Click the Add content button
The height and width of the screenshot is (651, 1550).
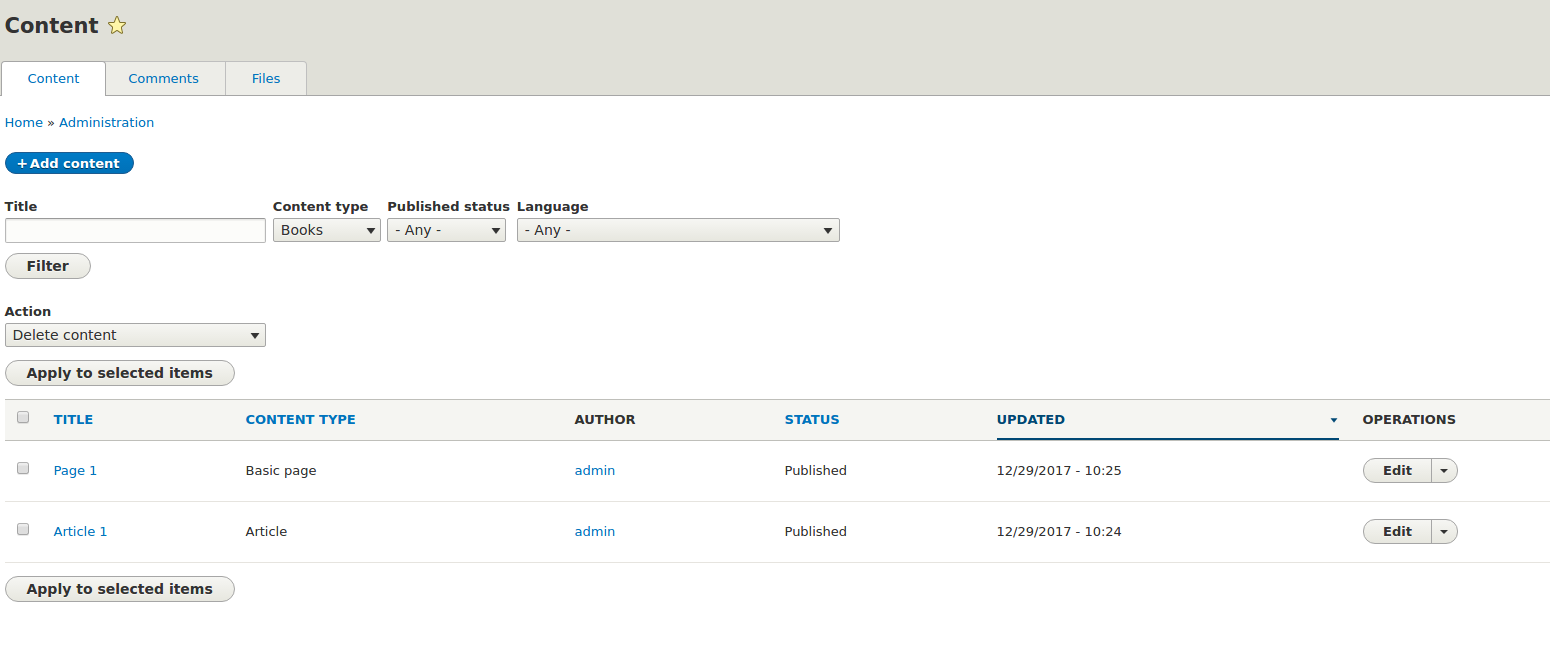(x=69, y=163)
